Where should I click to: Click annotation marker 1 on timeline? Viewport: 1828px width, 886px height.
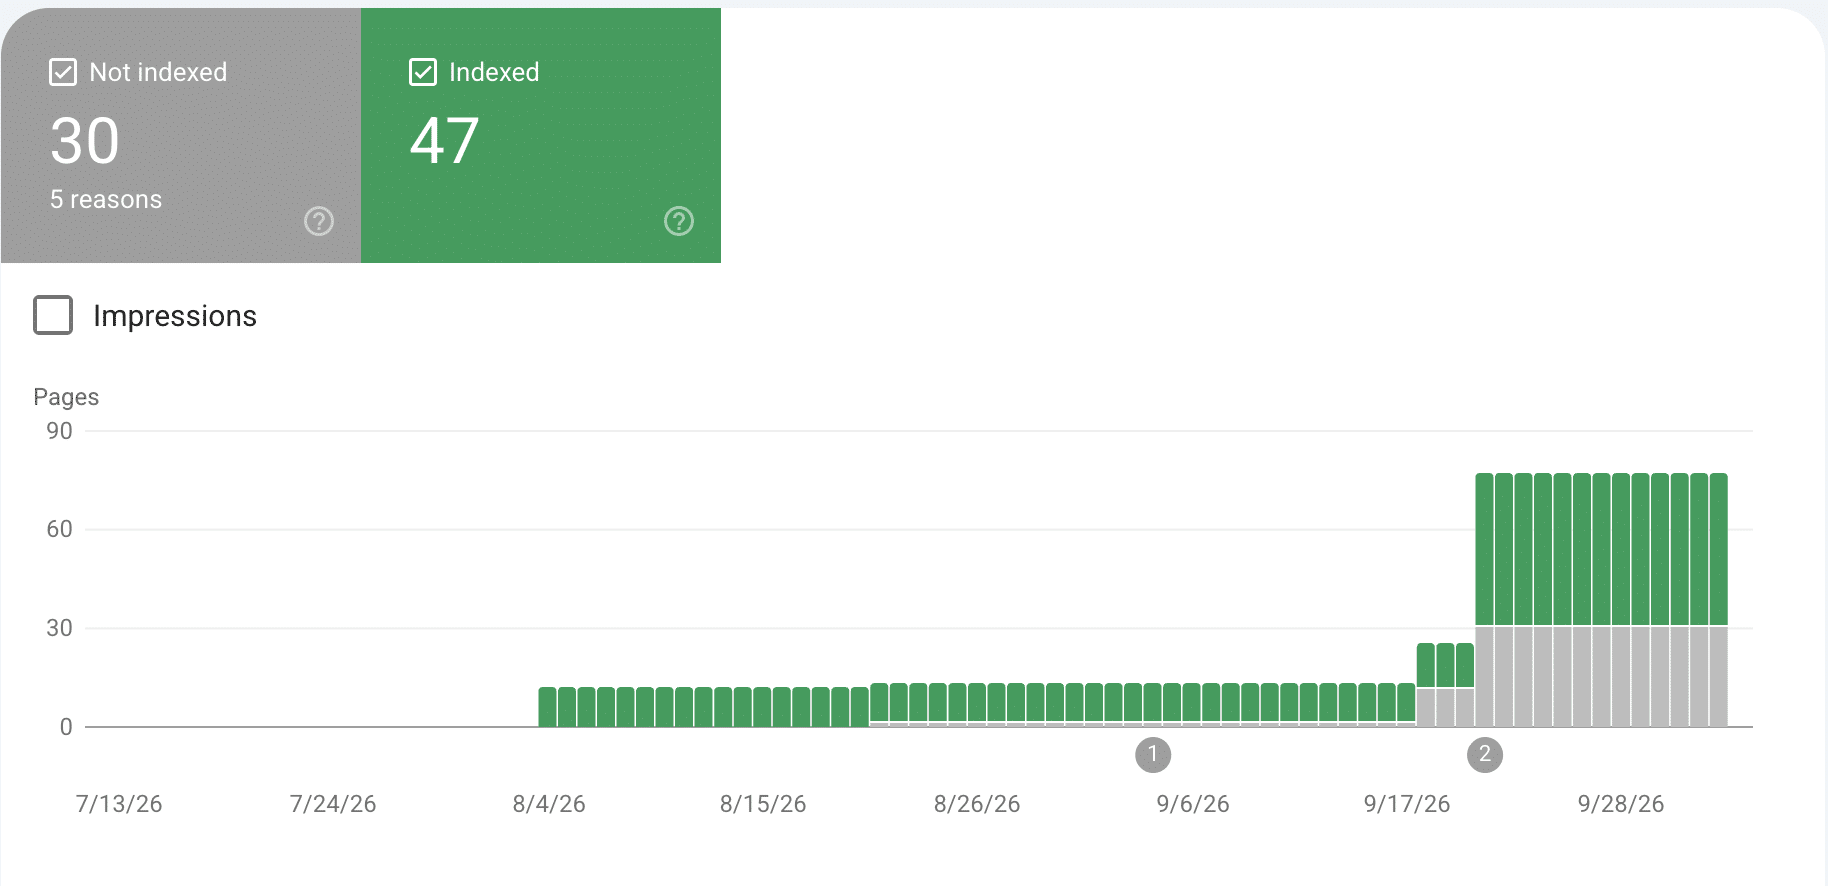pos(1153,754)
